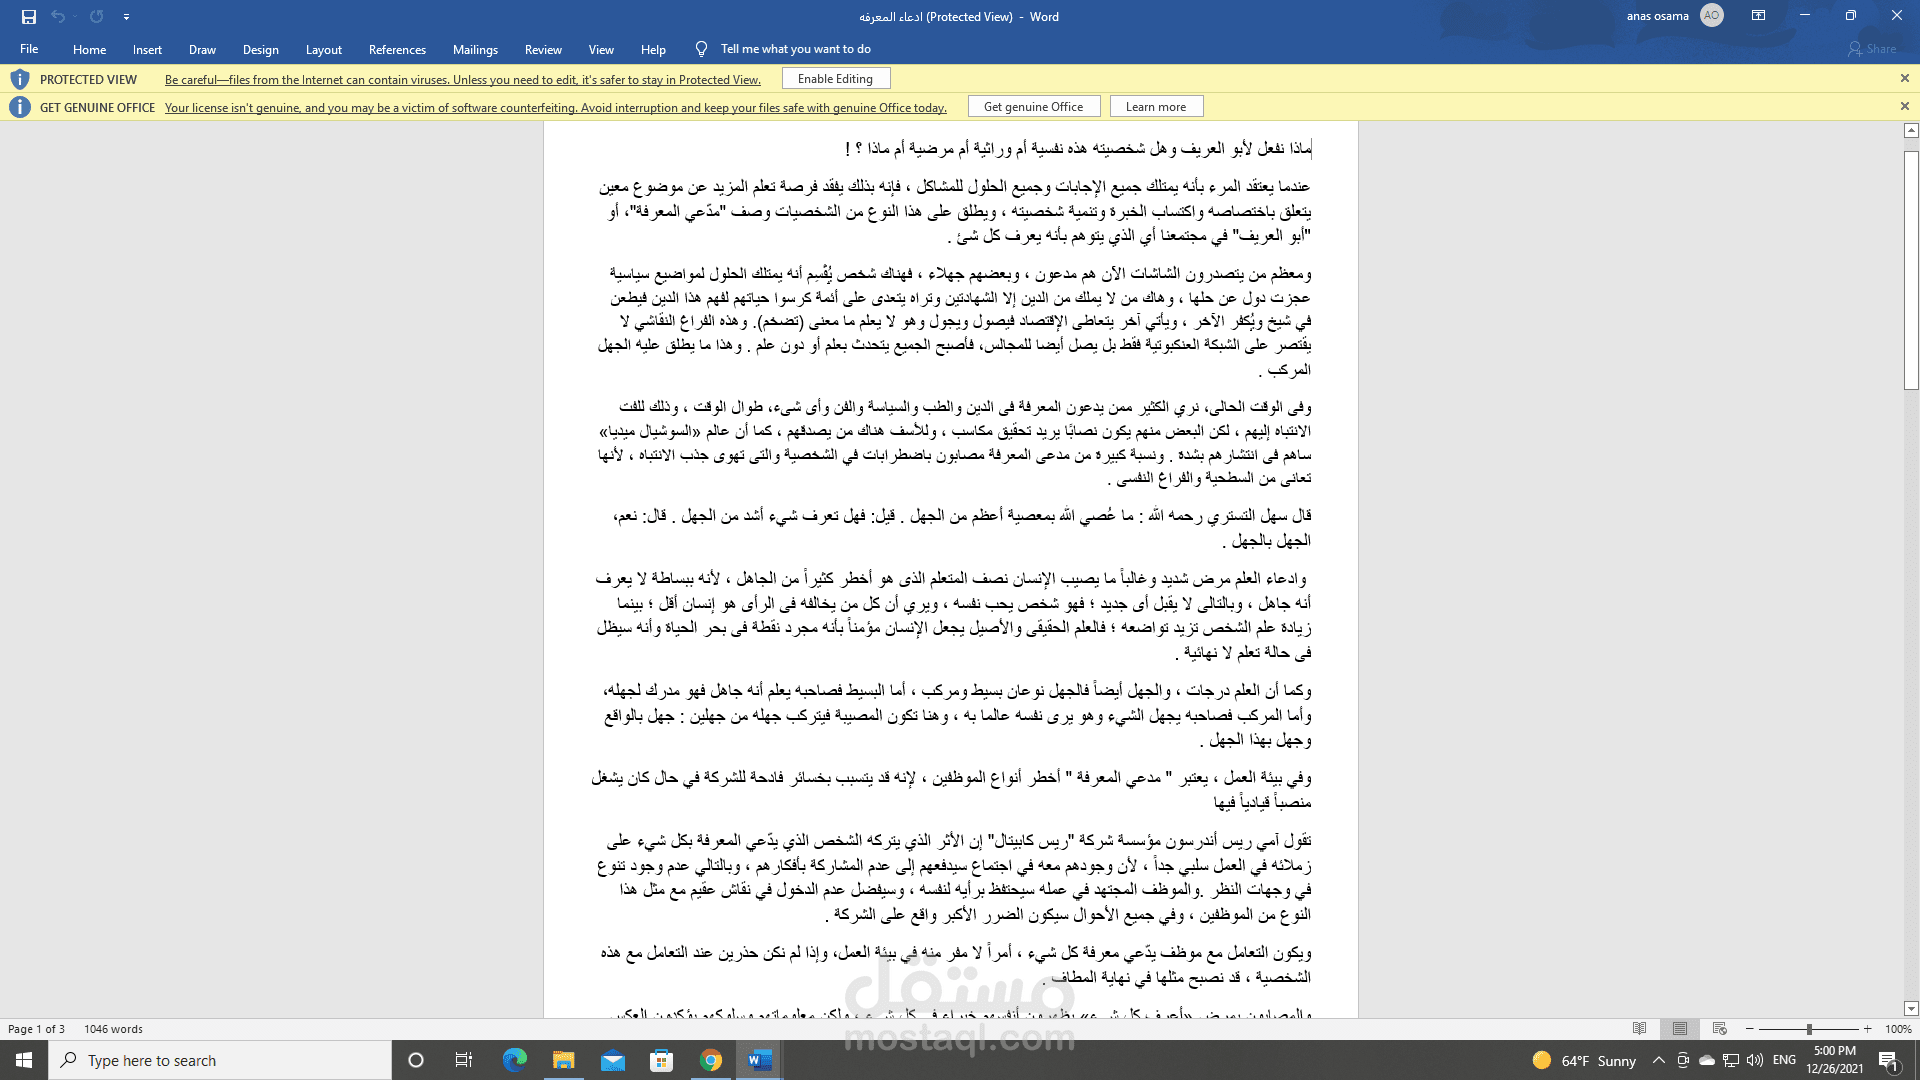Open the References ribbon tab
Screen dimensions: 1920x1080
tap(397, 49)
